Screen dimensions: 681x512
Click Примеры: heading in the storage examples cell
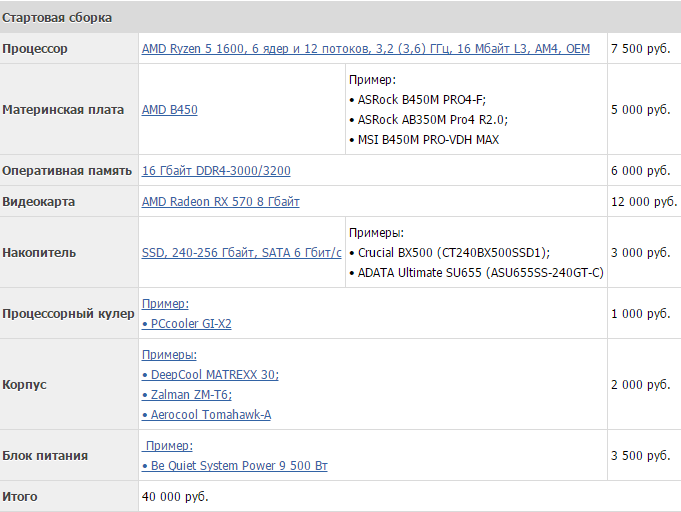377,233
